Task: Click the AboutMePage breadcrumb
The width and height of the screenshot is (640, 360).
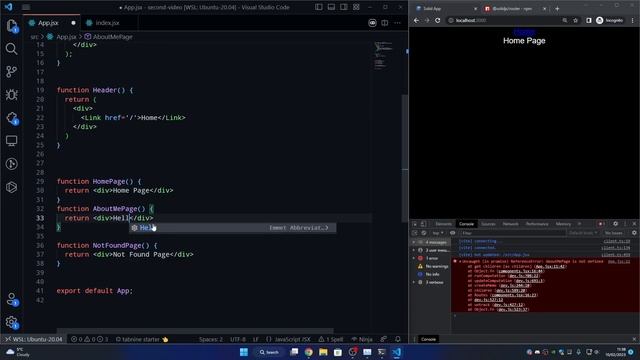Action: coord(112,37)
